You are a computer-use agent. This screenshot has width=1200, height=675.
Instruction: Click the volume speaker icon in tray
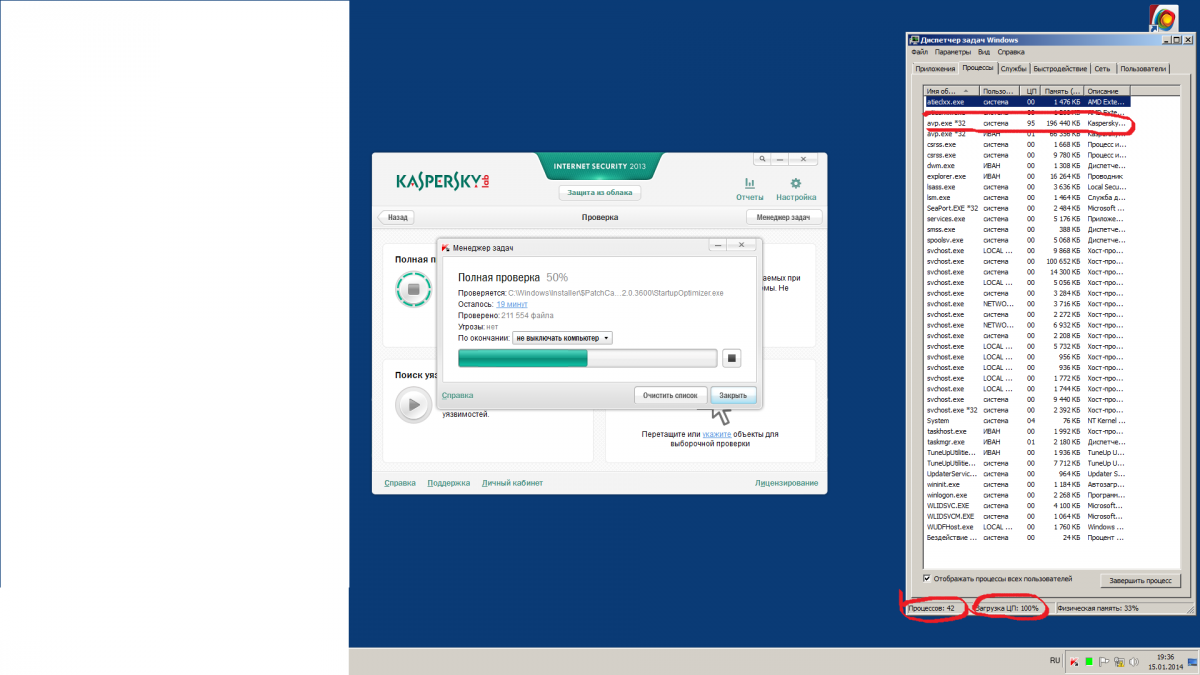click(1133, 662)
